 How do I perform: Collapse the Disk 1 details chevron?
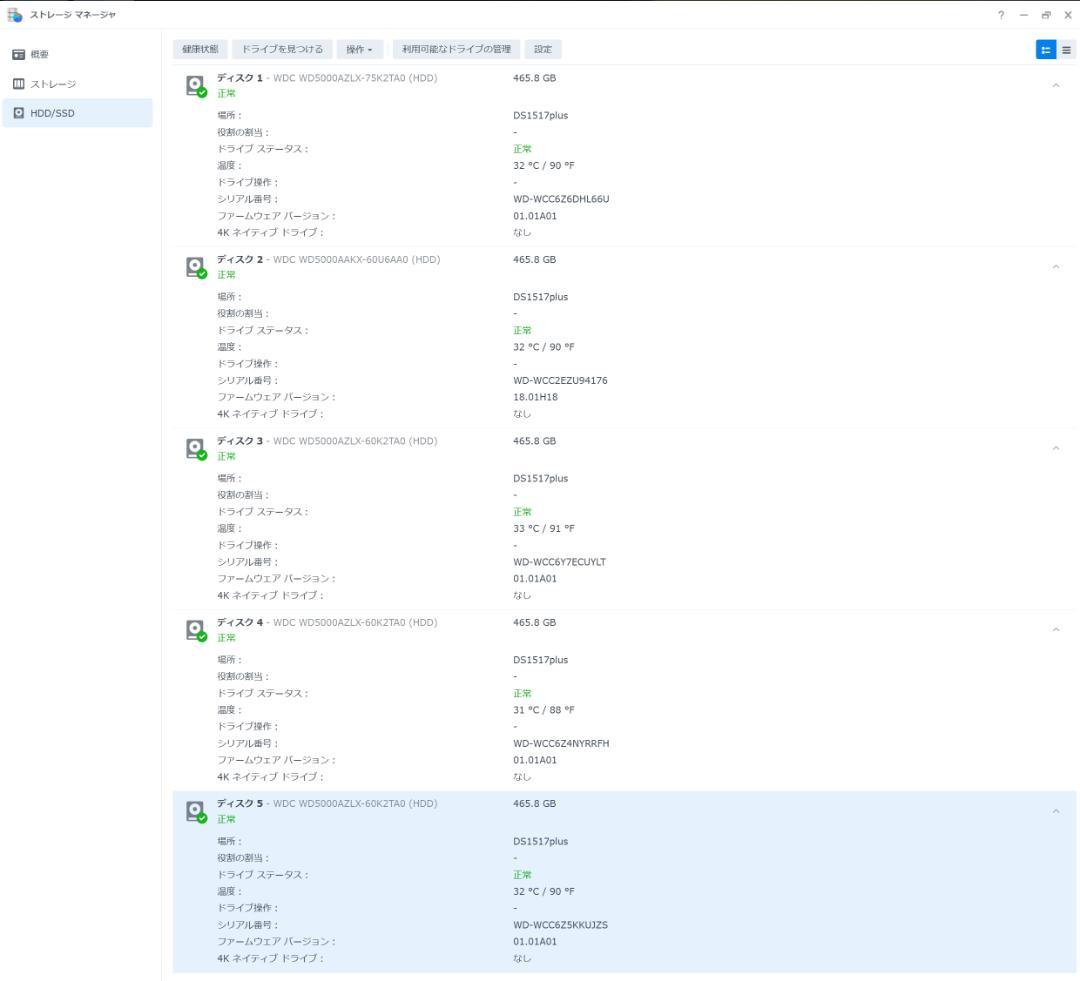1056,86
